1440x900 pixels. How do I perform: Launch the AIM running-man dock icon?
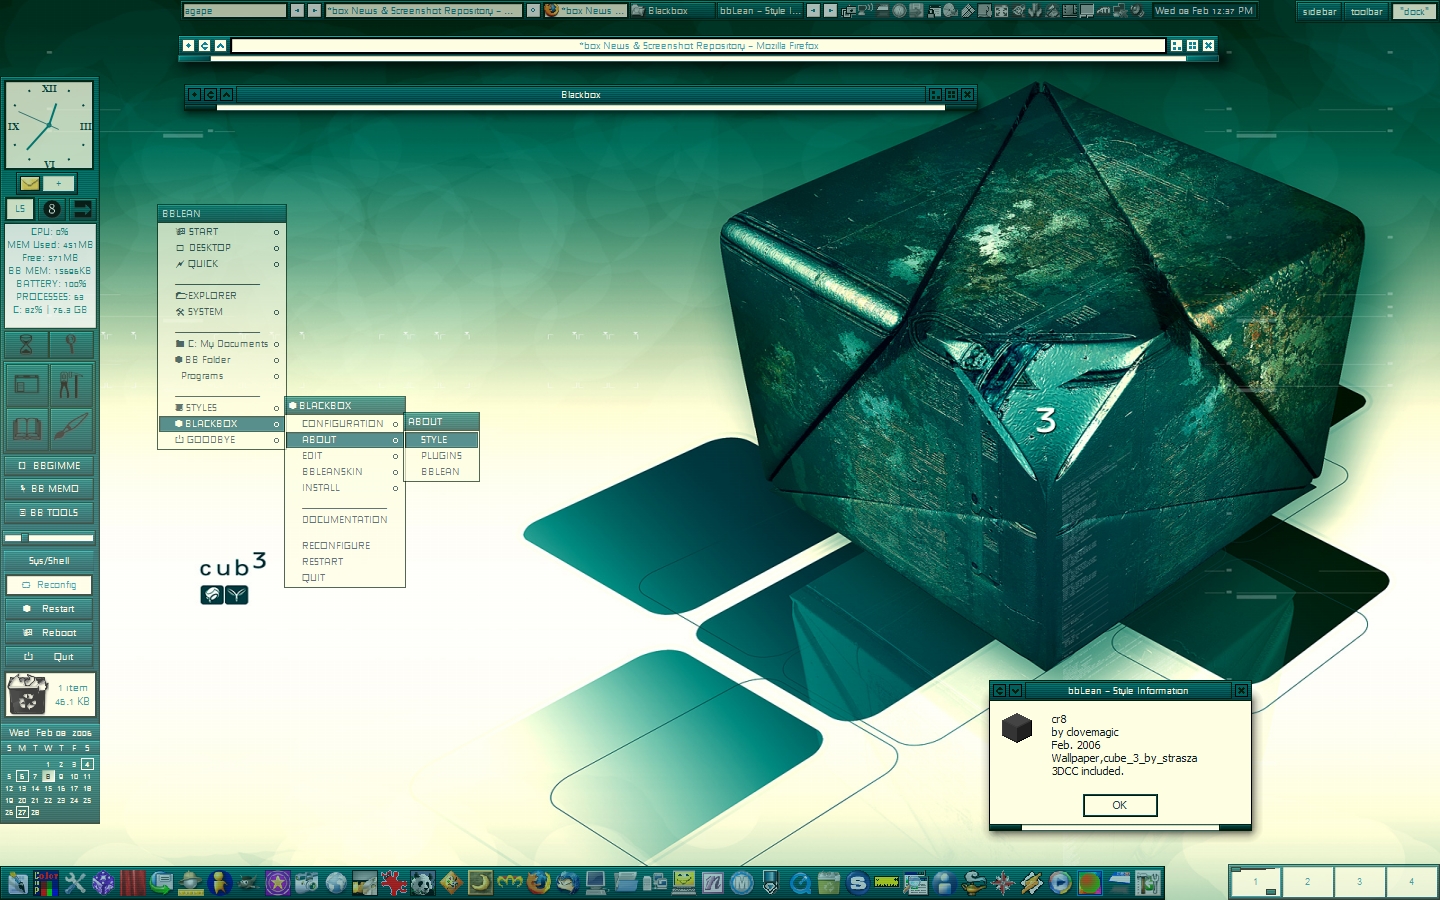(x=219, y=883)
